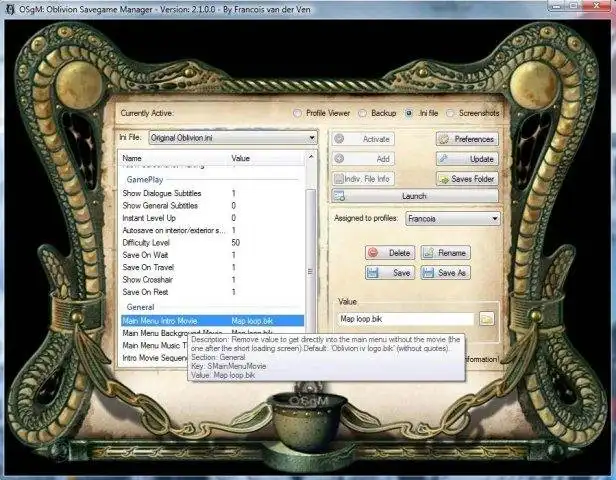Close the OSgM window
Image resolution: width=616 pixels, height=480 pixels.
tap(596, 6)
